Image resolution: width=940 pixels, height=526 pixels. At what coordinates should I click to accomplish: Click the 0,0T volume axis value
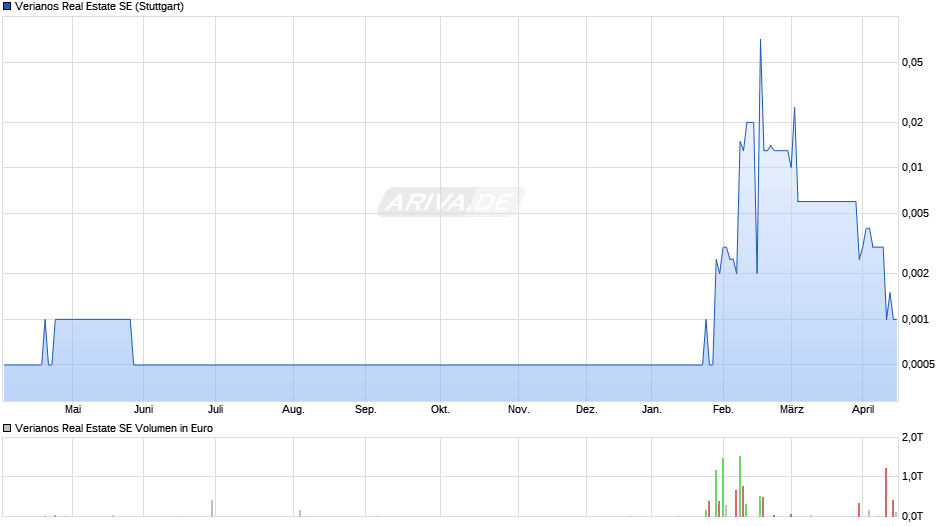click(x=912, y=516)
